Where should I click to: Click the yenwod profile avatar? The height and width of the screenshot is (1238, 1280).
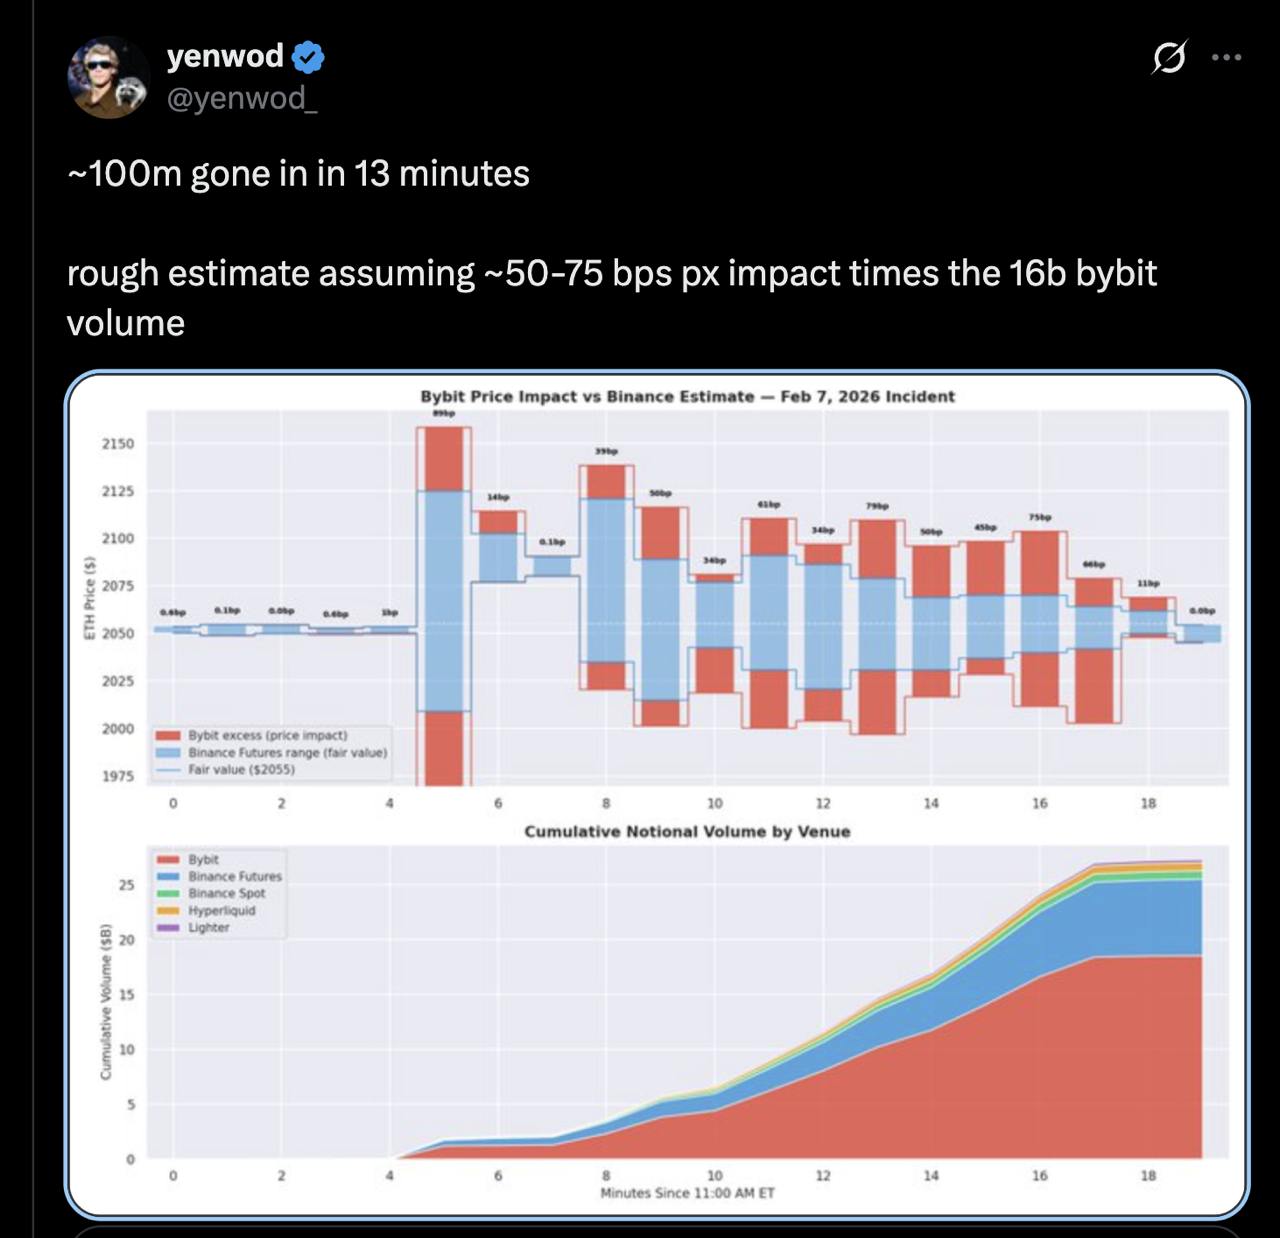(108, 76)
